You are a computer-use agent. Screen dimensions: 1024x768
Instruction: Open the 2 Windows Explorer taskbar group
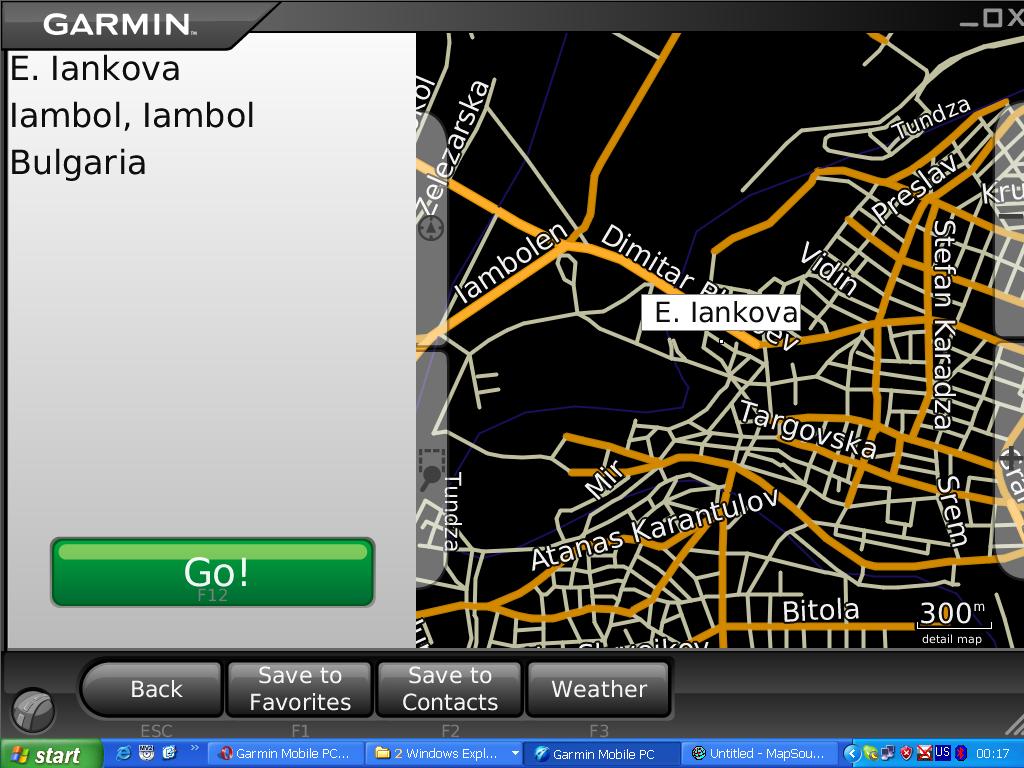point(444,754)
